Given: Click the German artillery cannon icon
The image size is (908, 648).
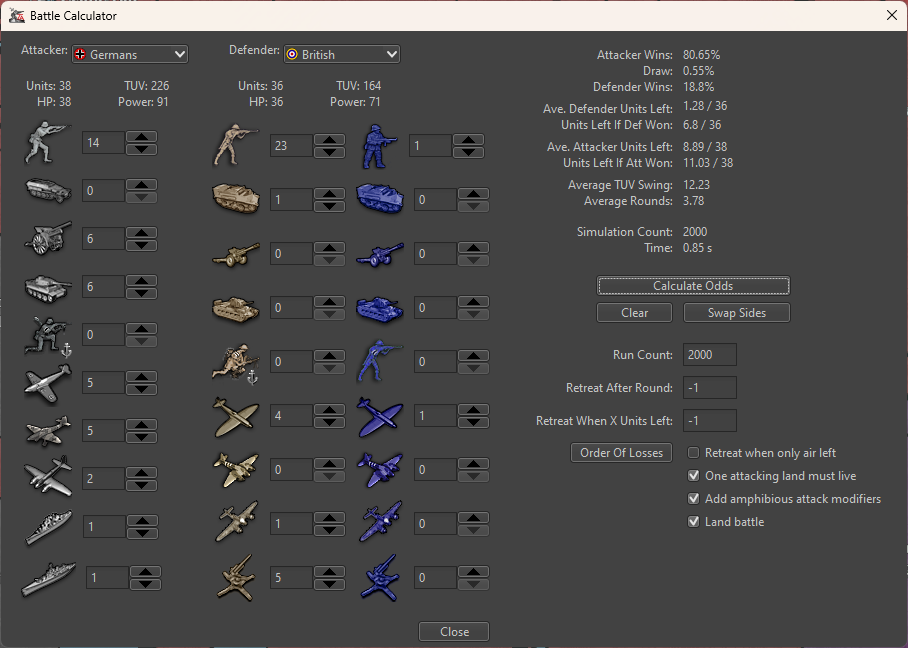Looking at the screenshot, I should pyautogui.click(x=47, y=238).
